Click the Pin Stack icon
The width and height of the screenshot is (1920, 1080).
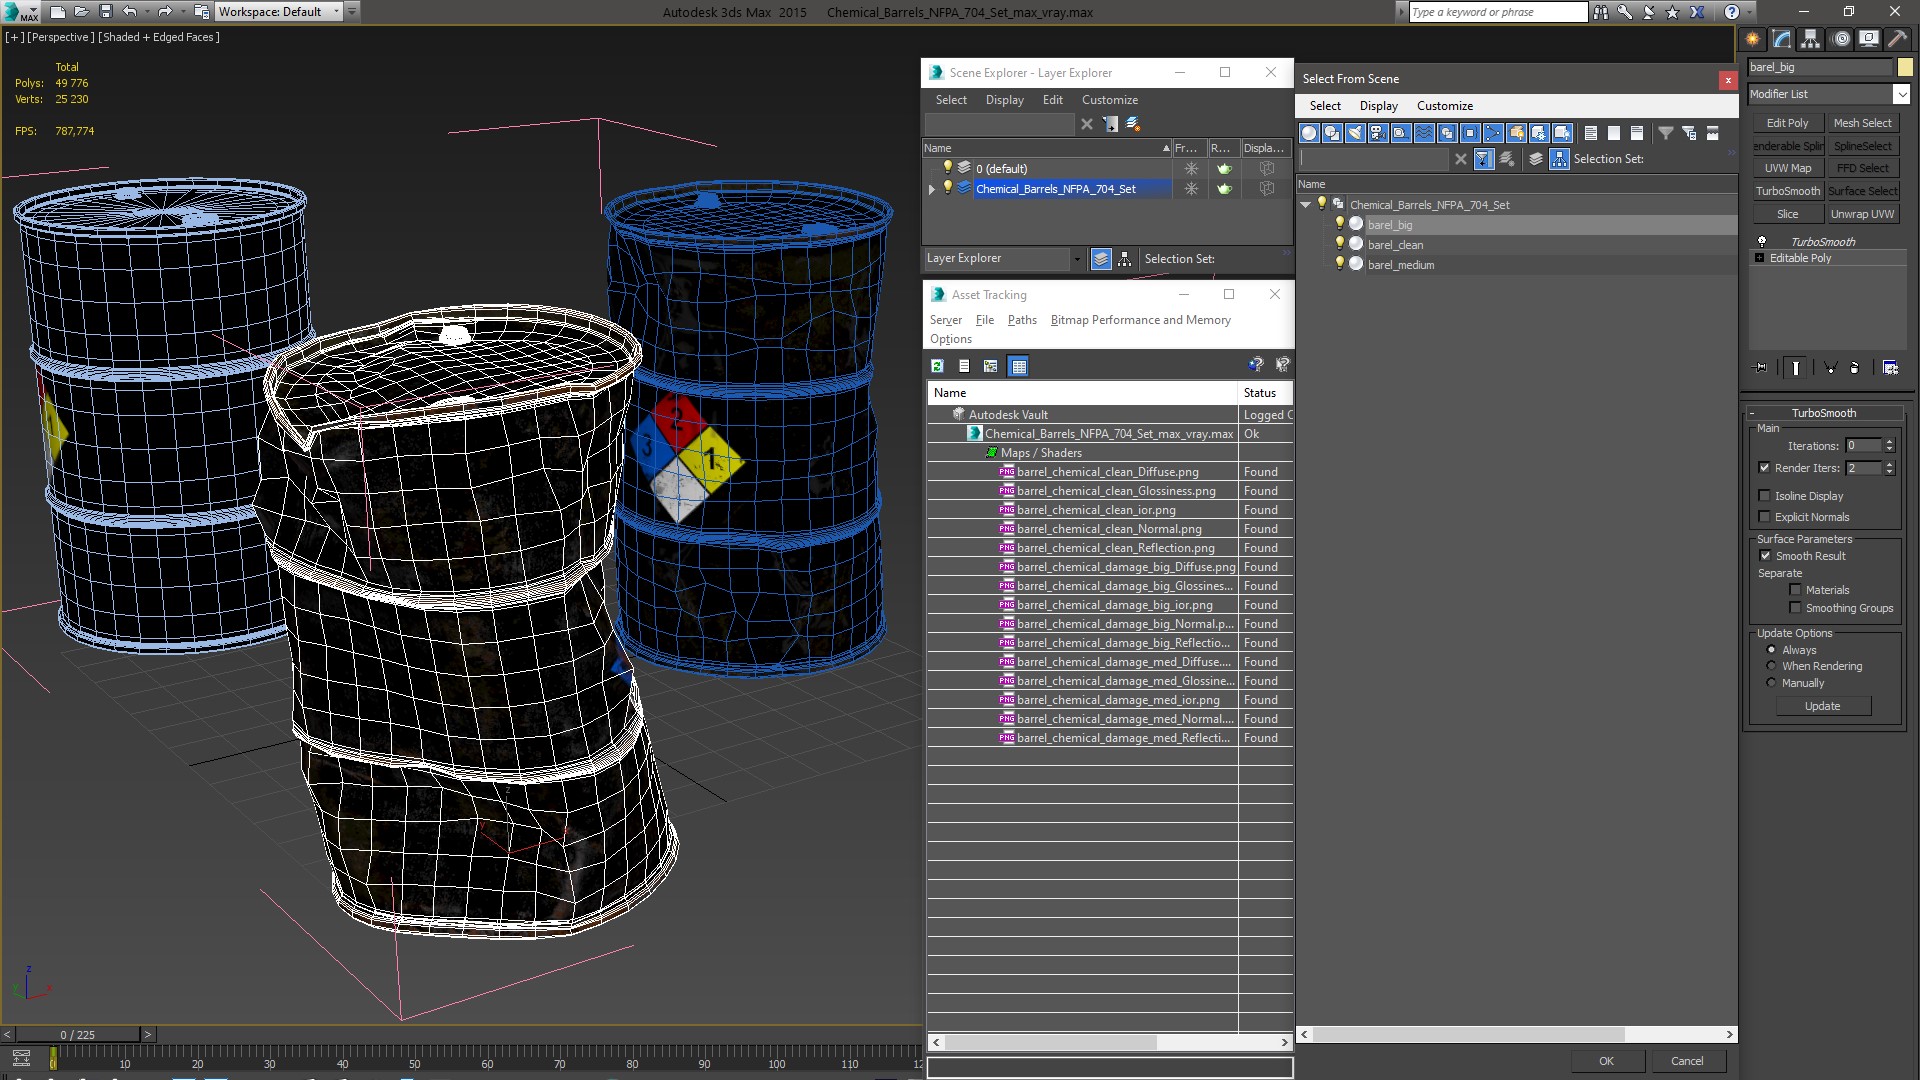click(x=1762, y=368)
